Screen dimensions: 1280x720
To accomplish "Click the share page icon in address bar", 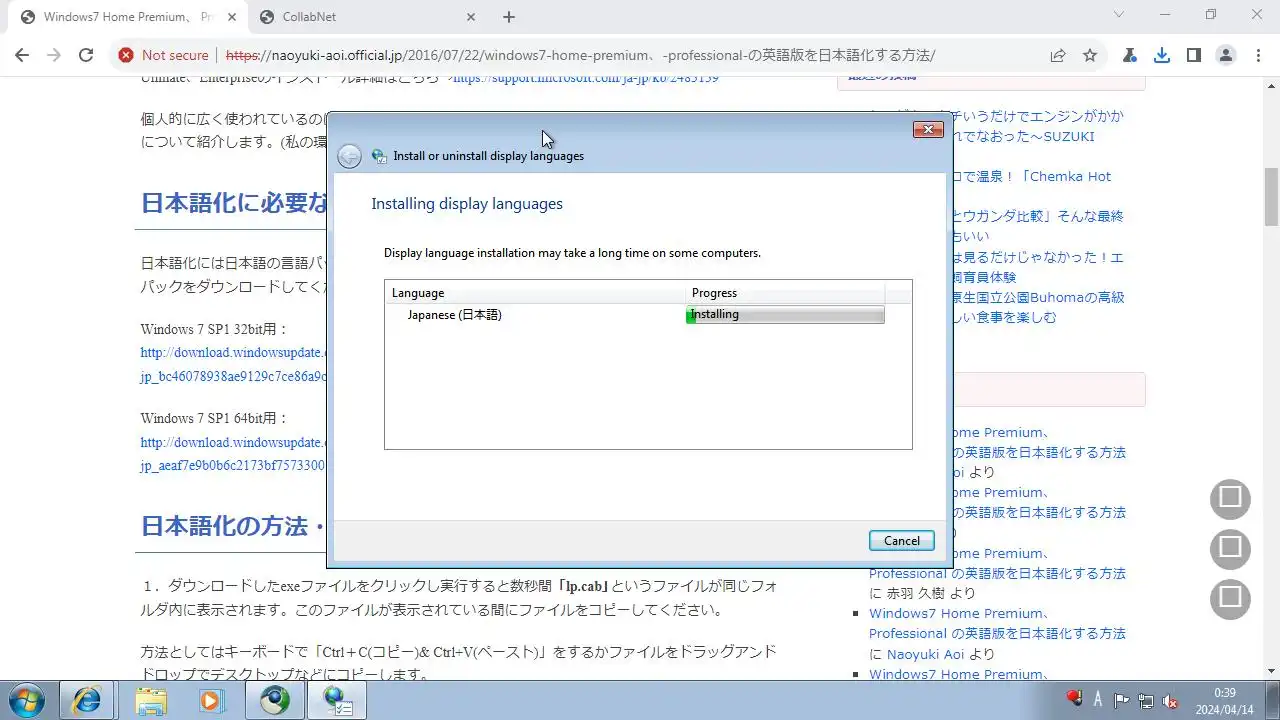I will [x=1057, y=56].
